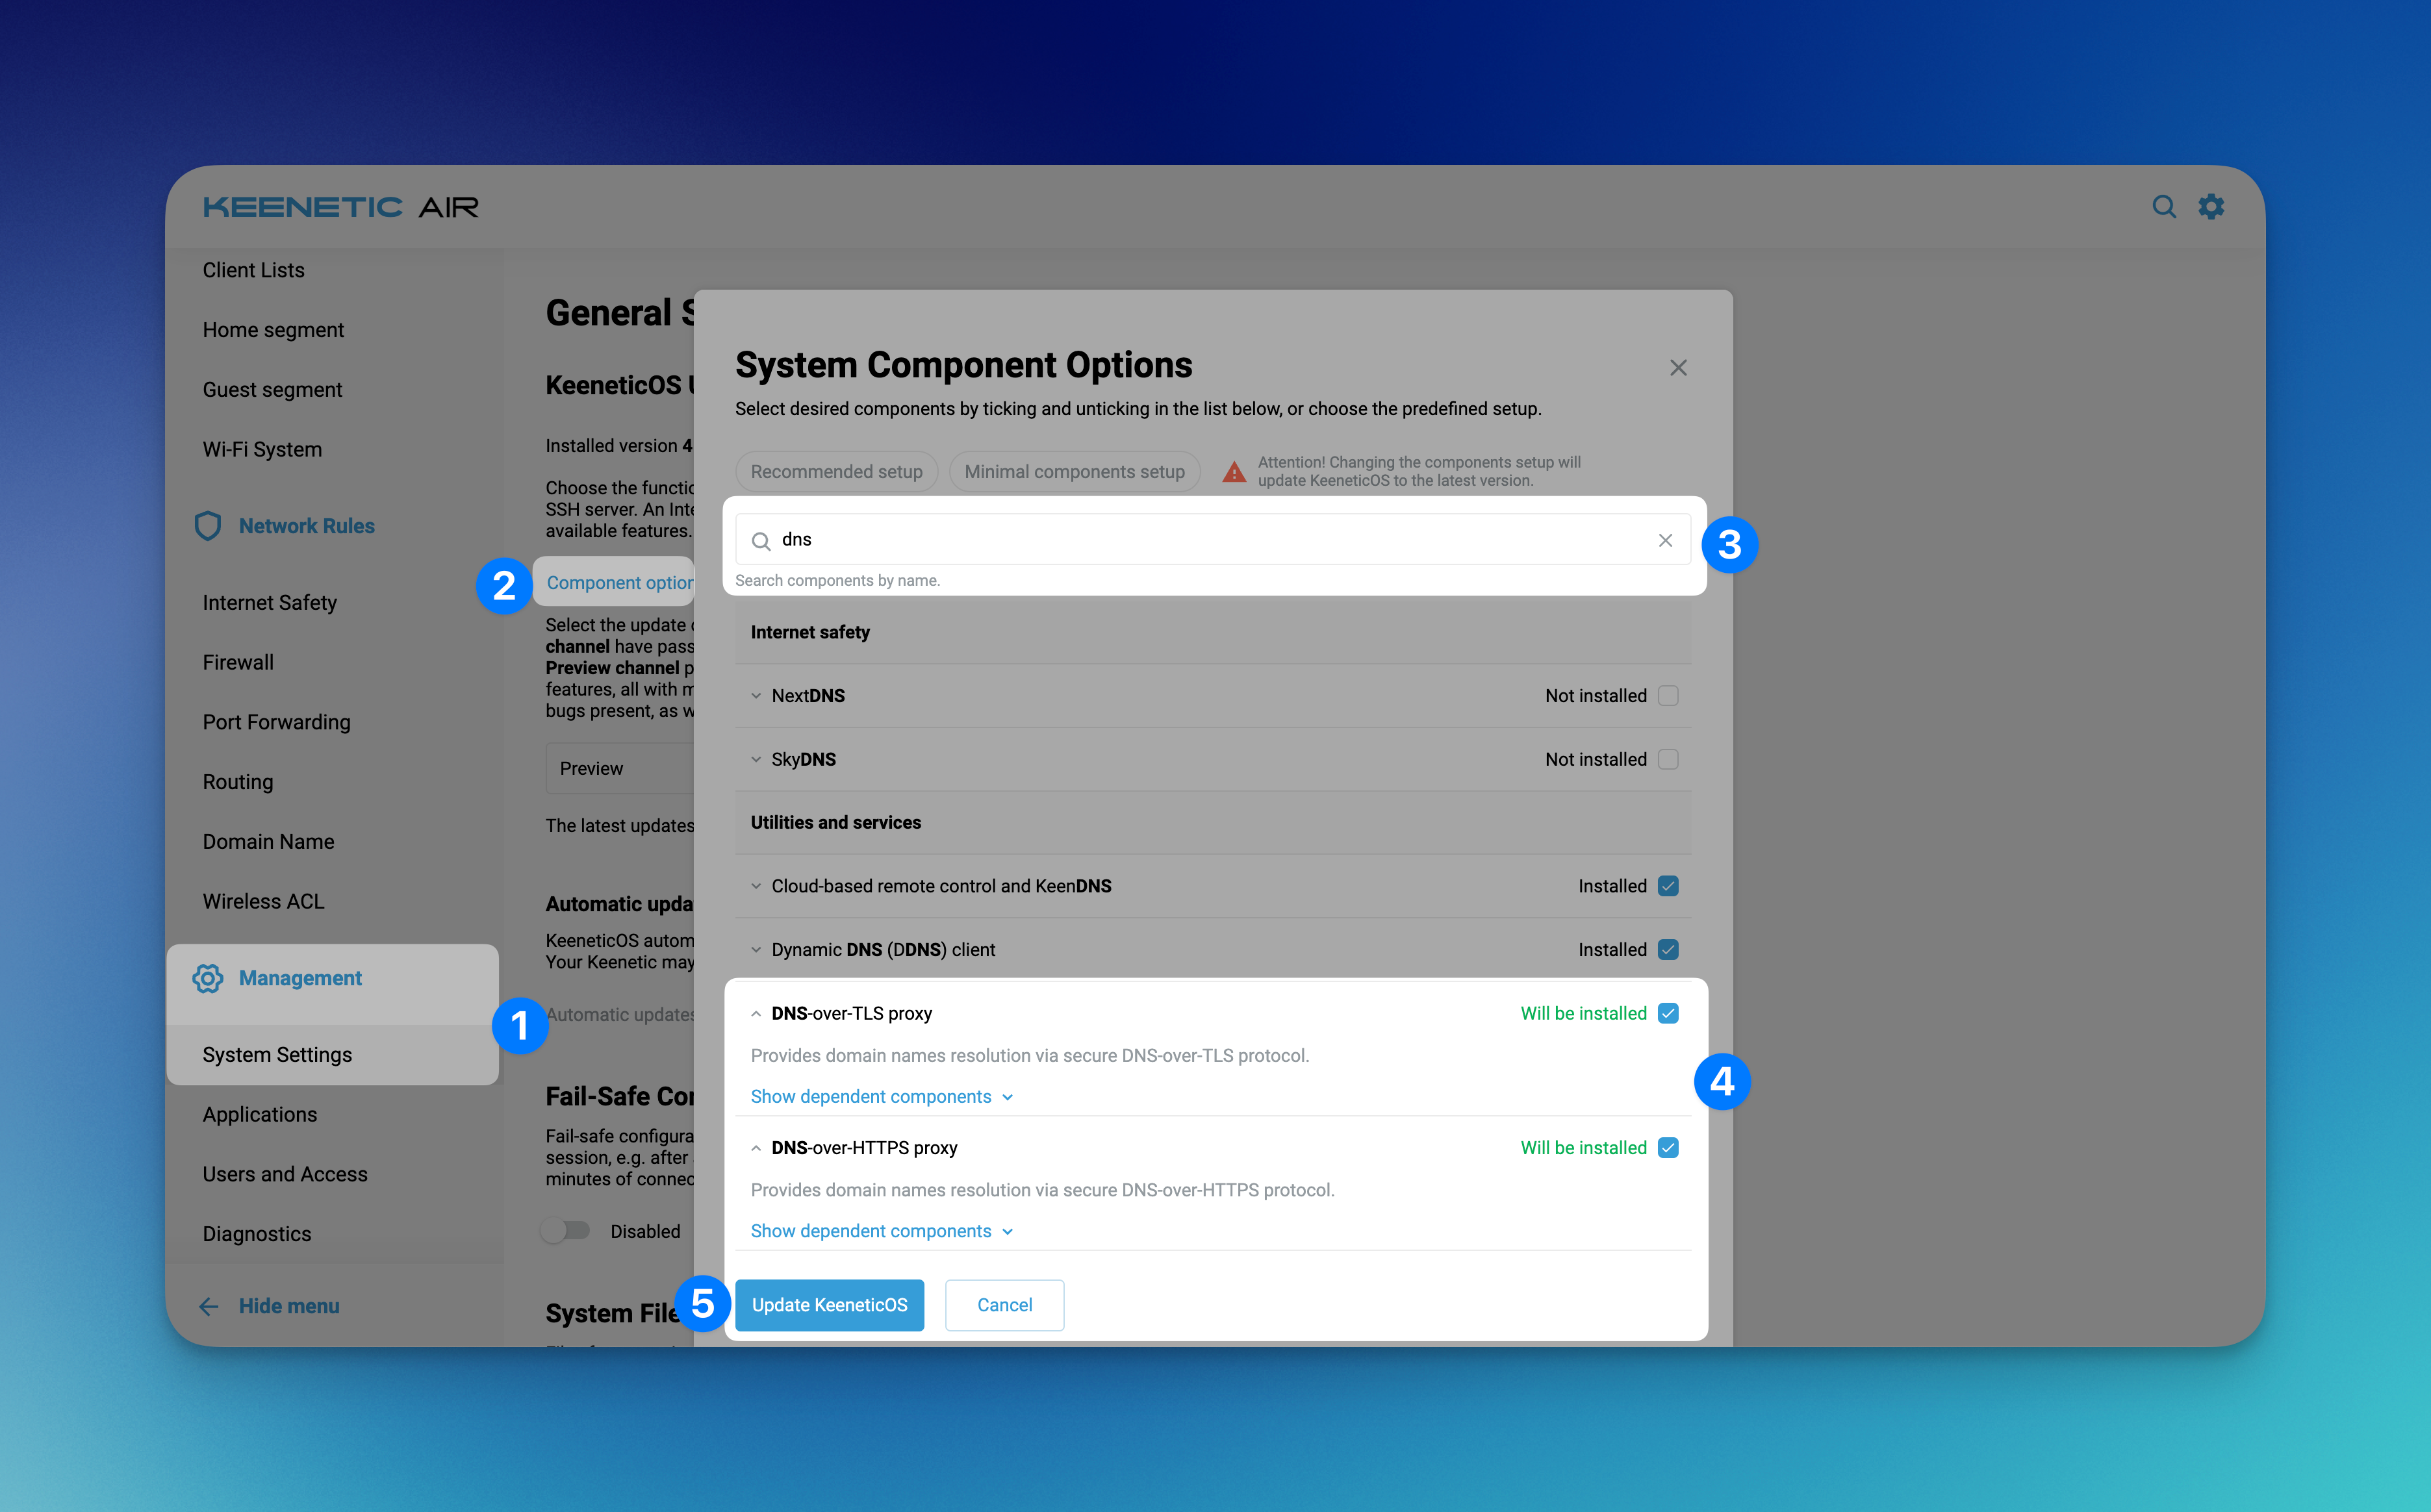Click the search magnifier icon in header

(x=2163, y=207)
